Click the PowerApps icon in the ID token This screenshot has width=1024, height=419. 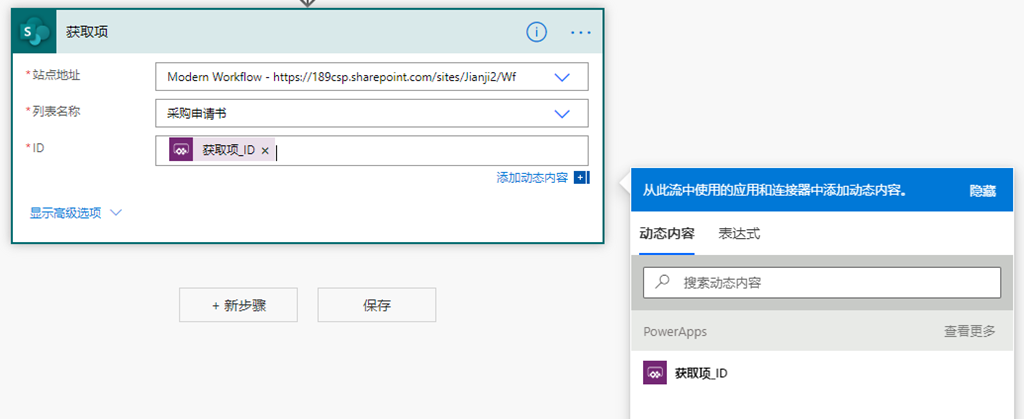(181, 150)
